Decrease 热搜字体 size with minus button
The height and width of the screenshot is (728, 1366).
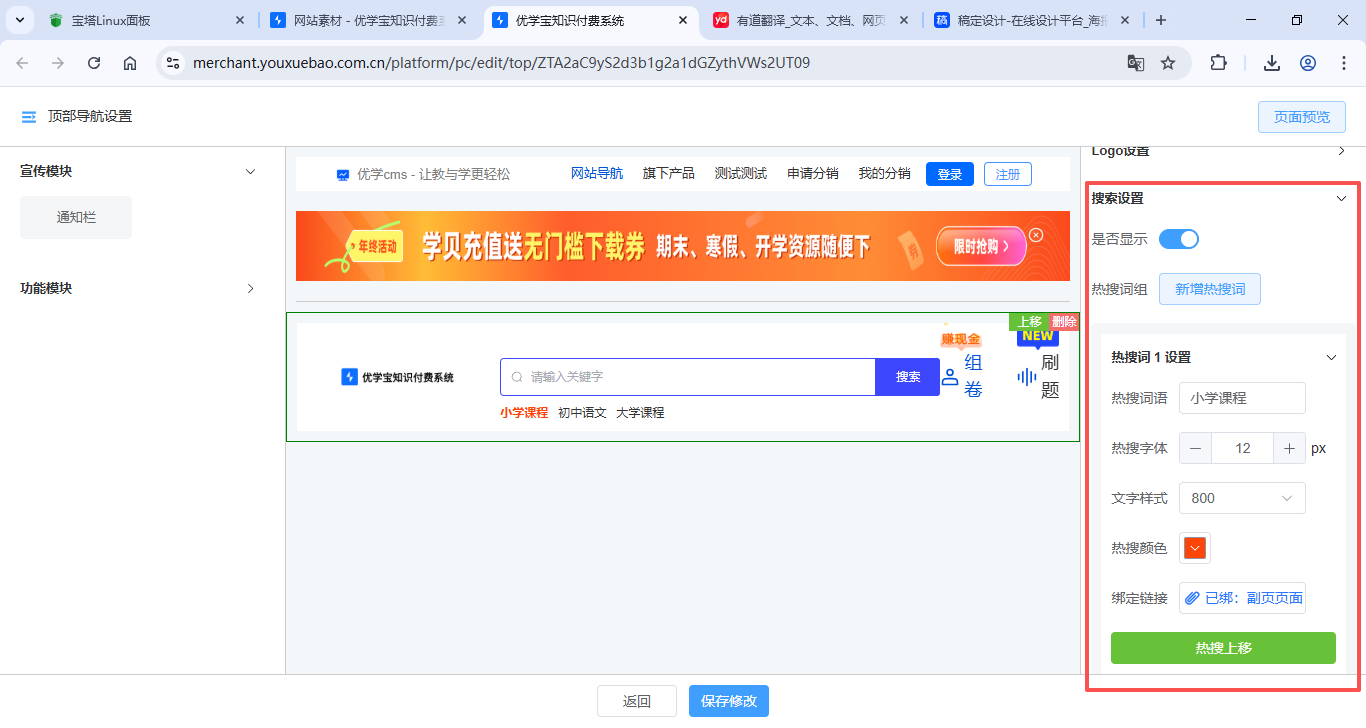click(1196, 448)
